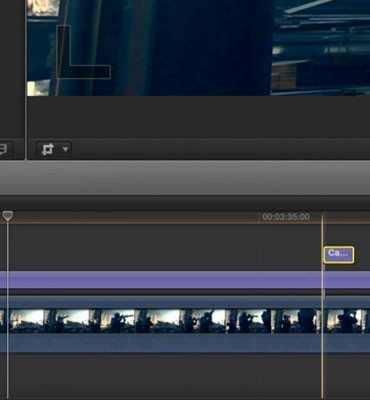Open the dropdown arrow beside Crop tool
The height and width of the screenshot is (400, 370).
(x=65, y=149)
